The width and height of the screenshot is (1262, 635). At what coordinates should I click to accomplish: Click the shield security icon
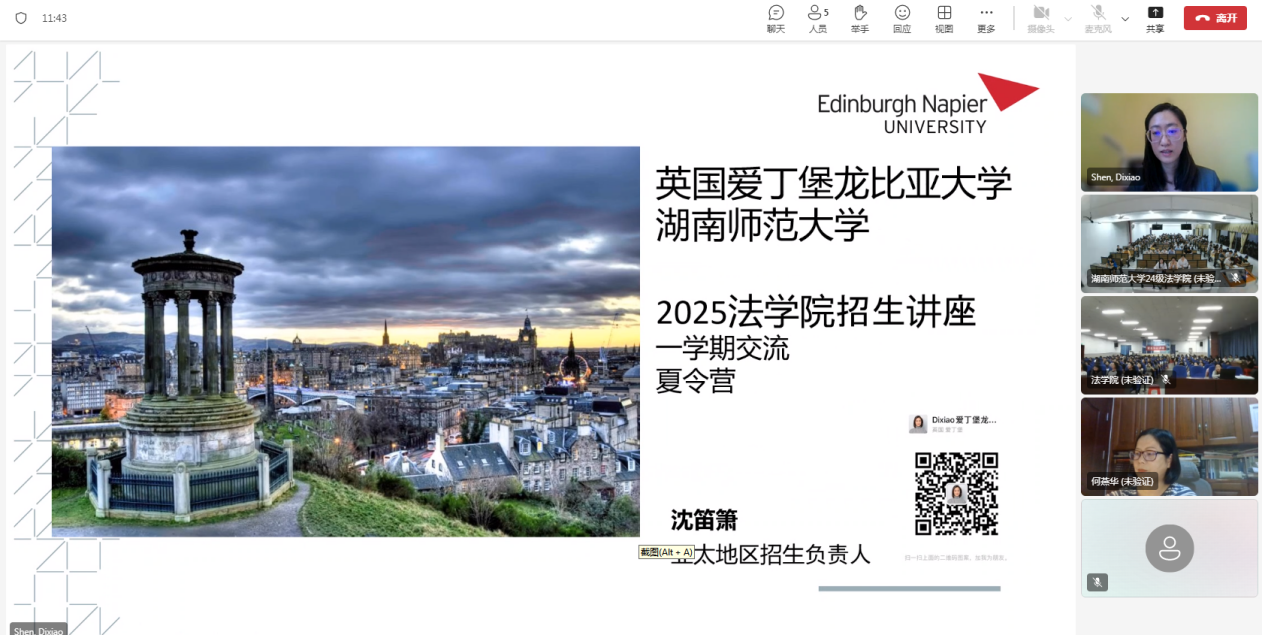click(21, 18)
